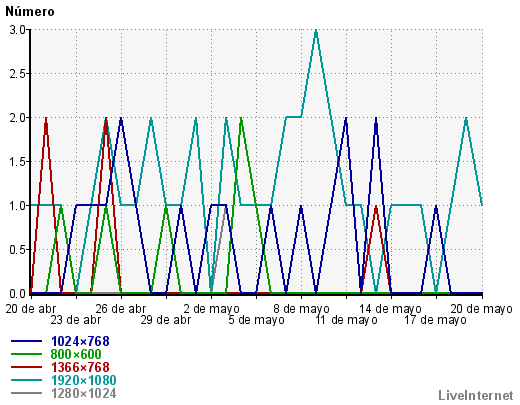Screen dimensions: 520x405
Task: Click the 0.0 y-axis value
Action: pyautogui.click(x=18, y=294)
